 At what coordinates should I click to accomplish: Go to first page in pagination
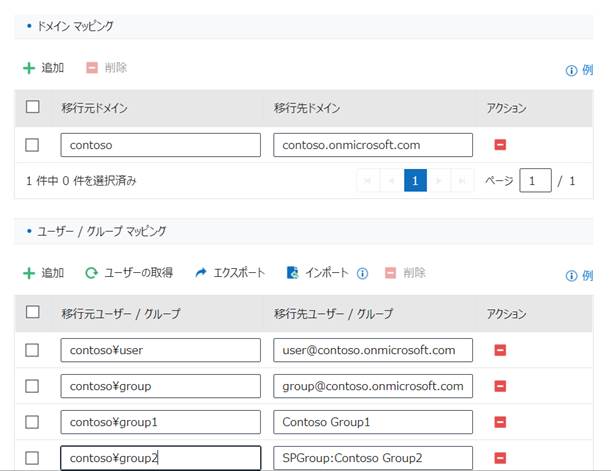(x=367, y=180)
